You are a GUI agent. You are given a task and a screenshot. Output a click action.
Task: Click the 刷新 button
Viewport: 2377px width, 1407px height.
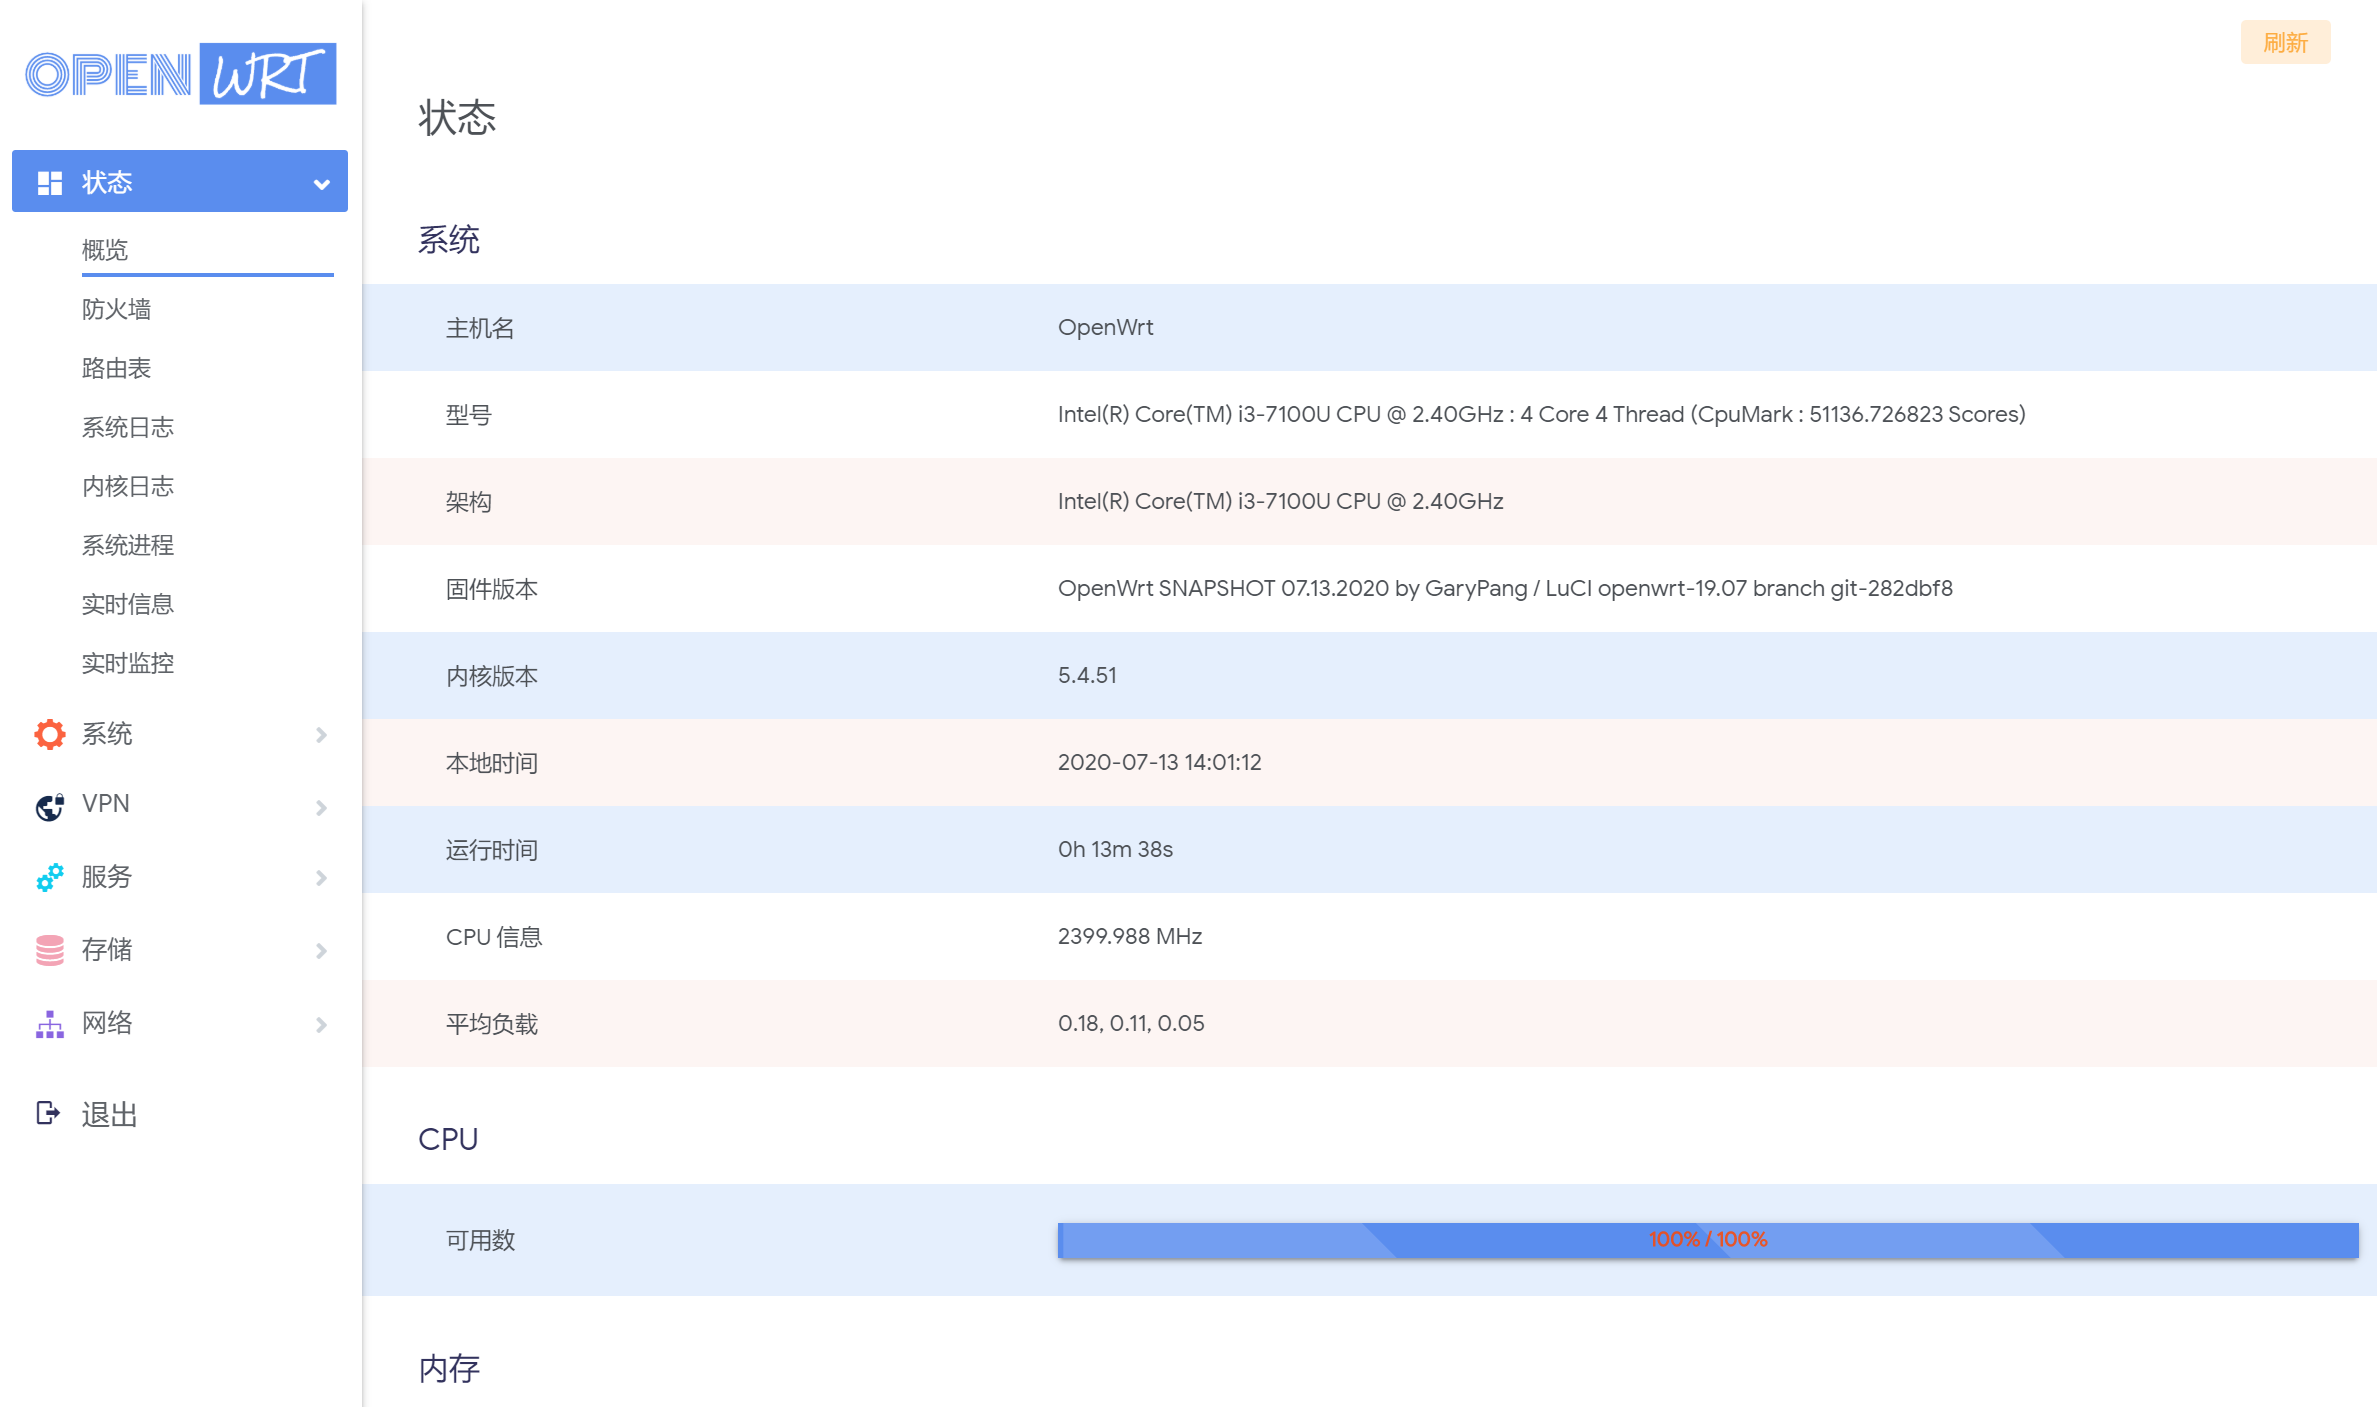(2285, 42)
